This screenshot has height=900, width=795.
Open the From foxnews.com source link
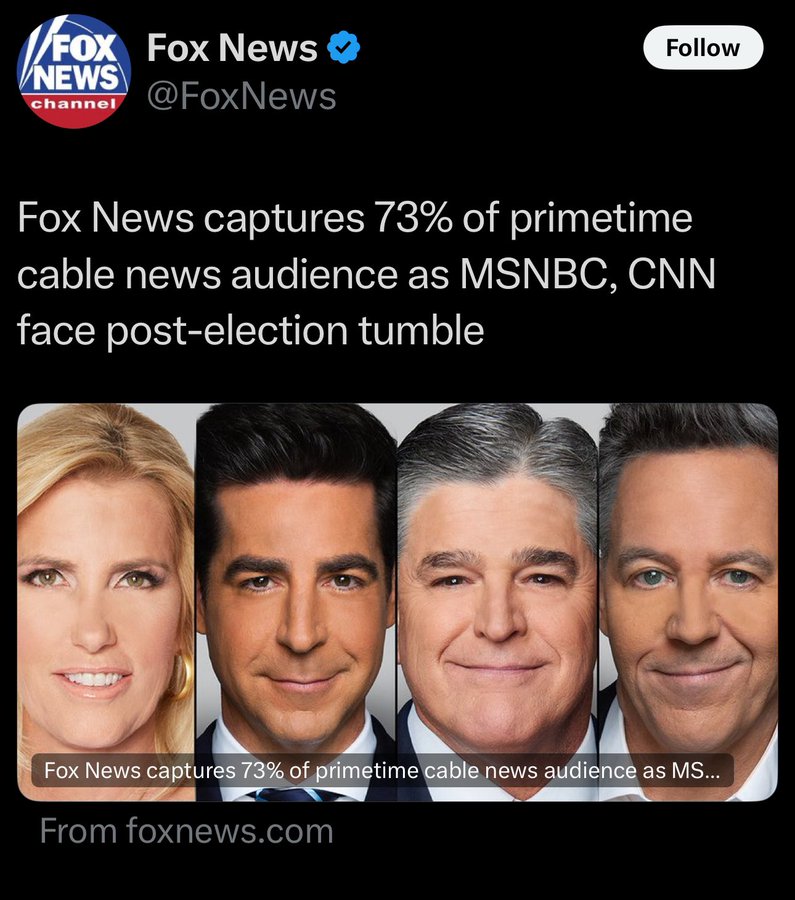tap(187, 831)
